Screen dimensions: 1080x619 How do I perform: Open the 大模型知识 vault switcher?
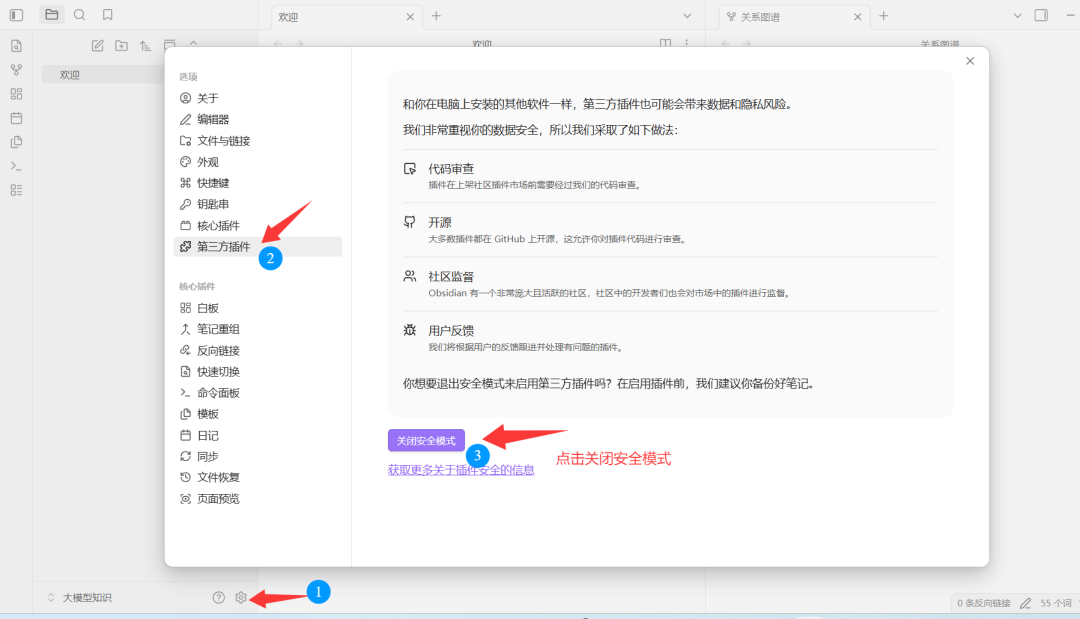tap(79, 598)
